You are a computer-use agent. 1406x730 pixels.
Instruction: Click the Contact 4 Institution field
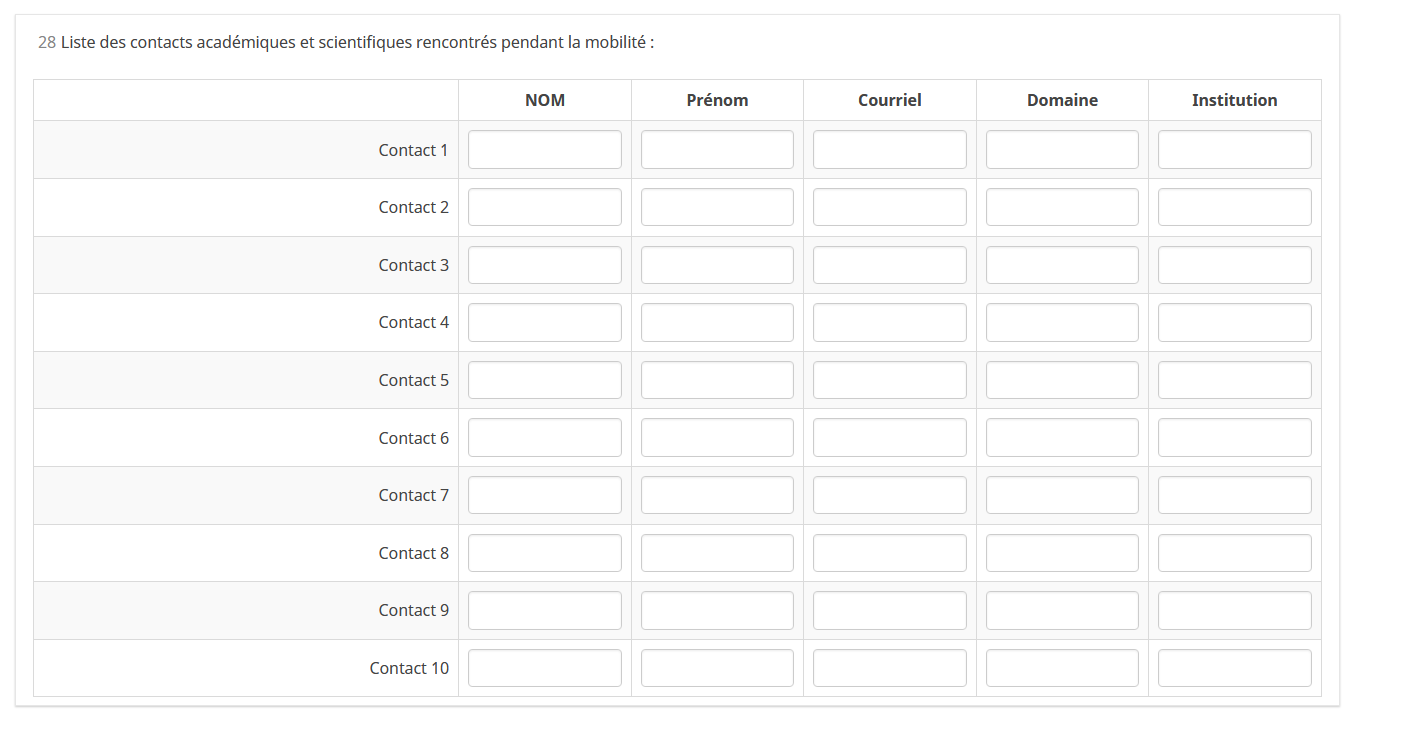tap(1234, 322)
